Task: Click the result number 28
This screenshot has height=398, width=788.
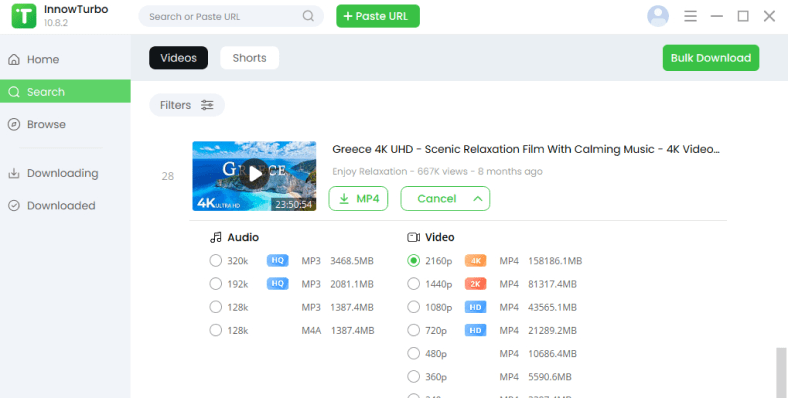Action: [x=167, y=176]
